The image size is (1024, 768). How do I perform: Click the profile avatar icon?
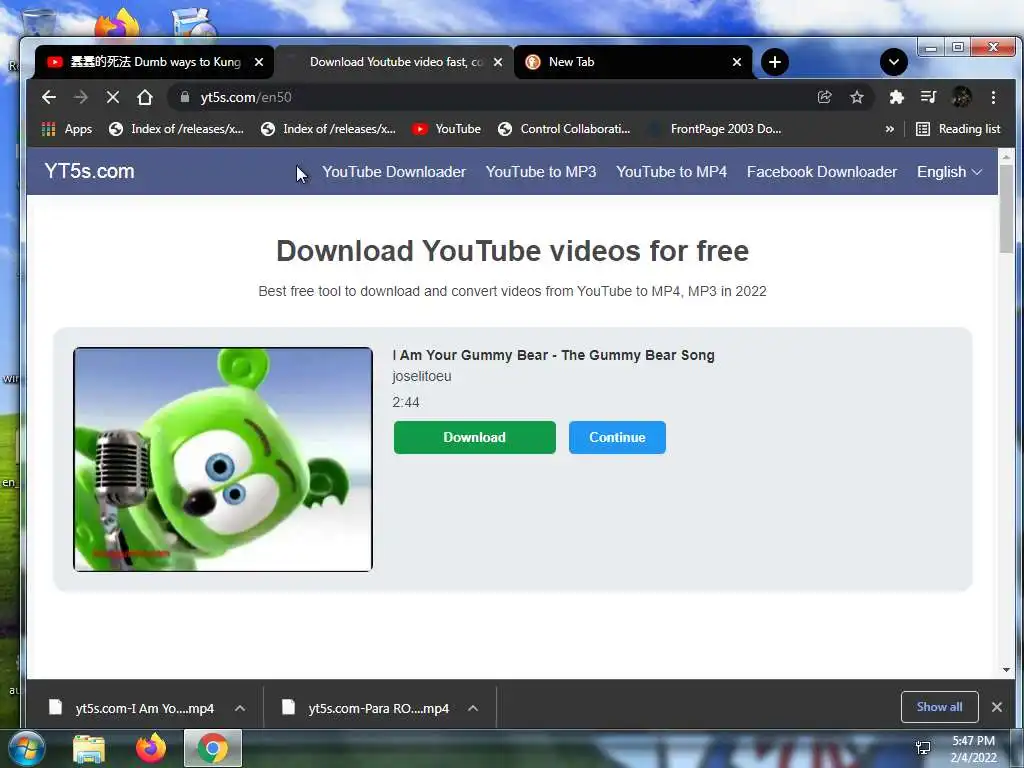(x=961, y=97)
